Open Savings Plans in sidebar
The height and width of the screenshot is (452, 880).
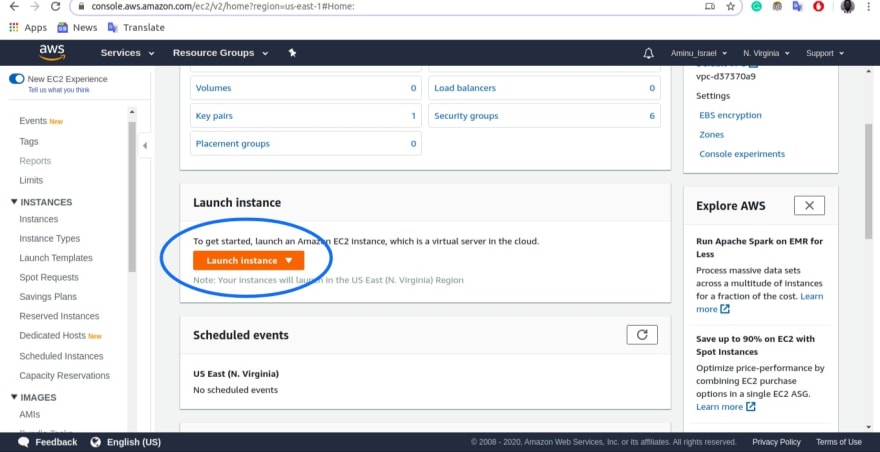pyautogui.click(x=48, y=296)
